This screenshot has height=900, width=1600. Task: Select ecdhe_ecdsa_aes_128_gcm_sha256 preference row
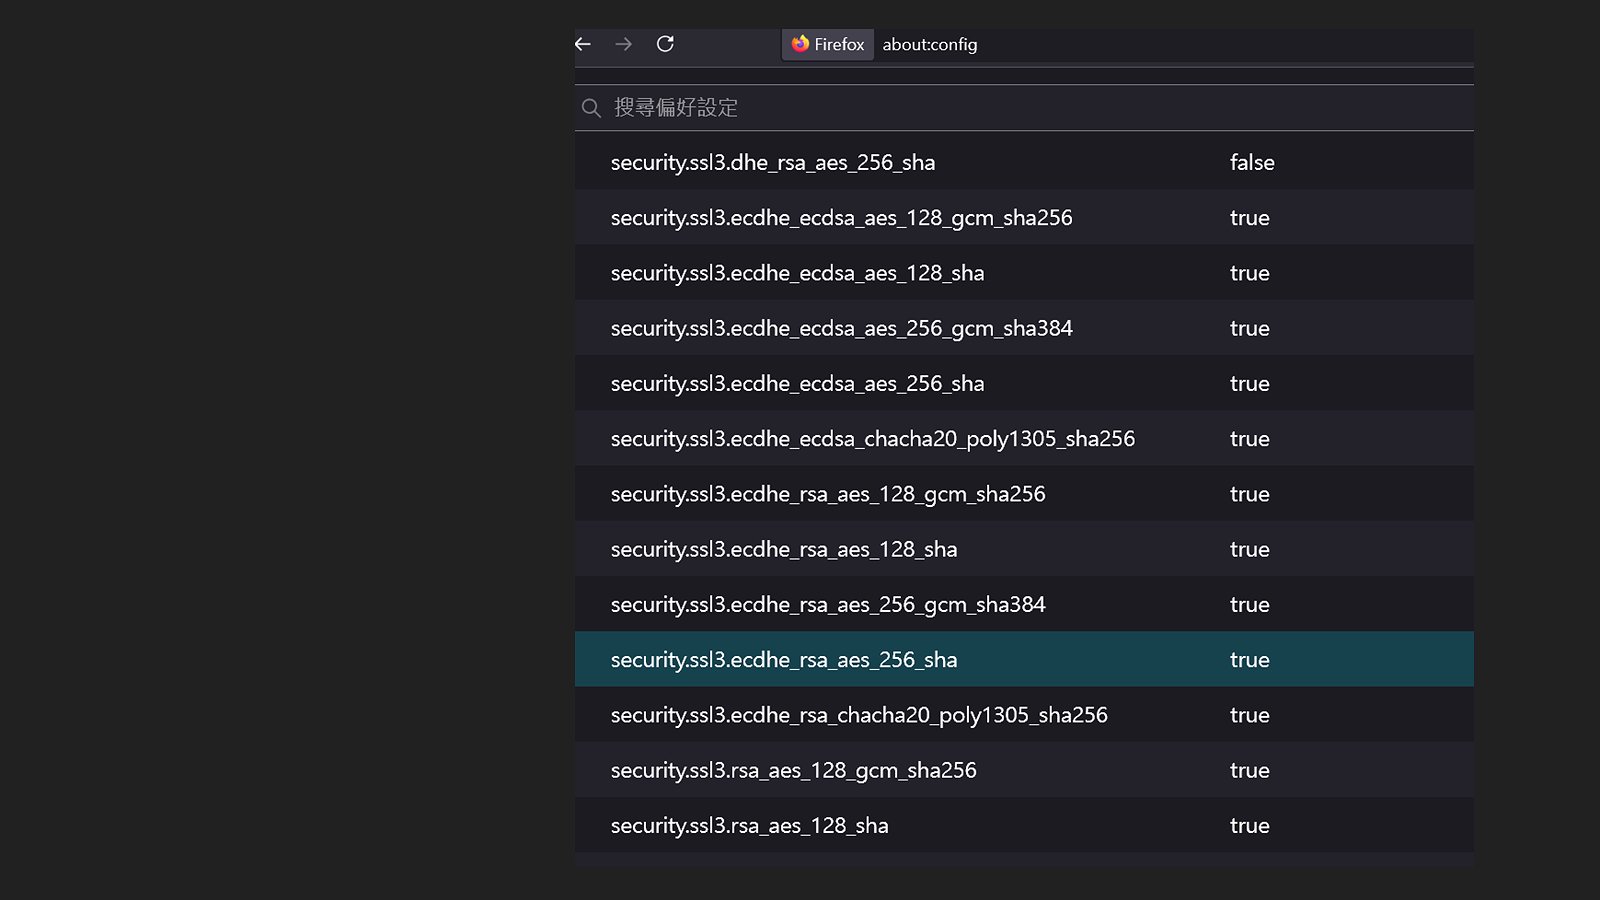click(841, 218)
